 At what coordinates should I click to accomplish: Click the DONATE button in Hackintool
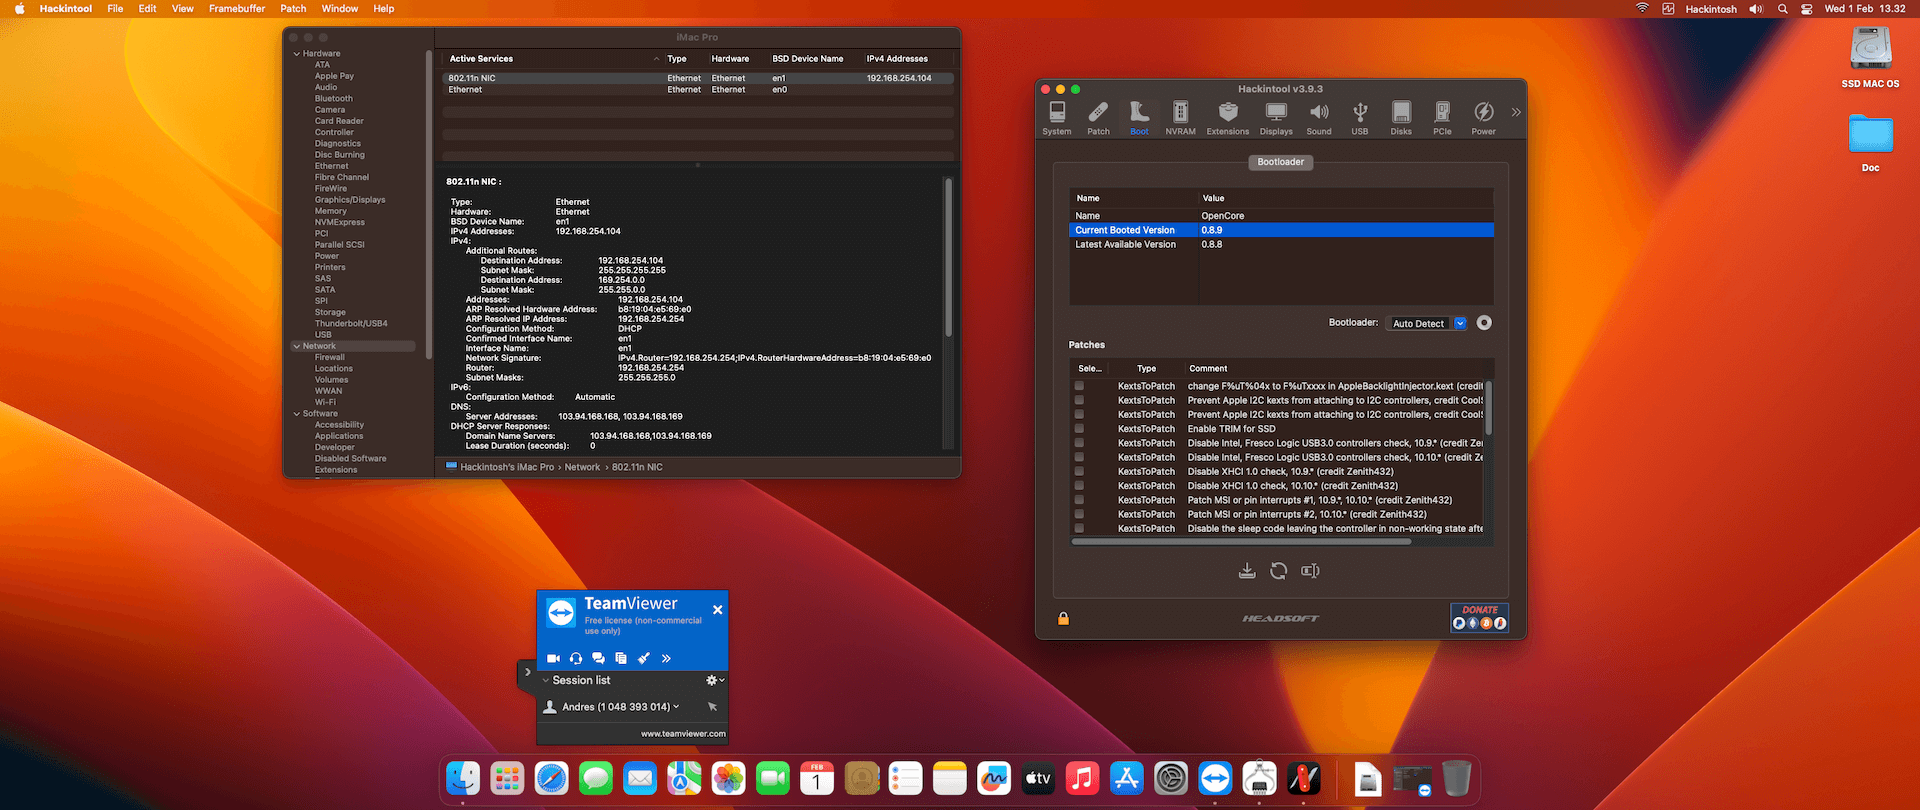pos(1480,617)
